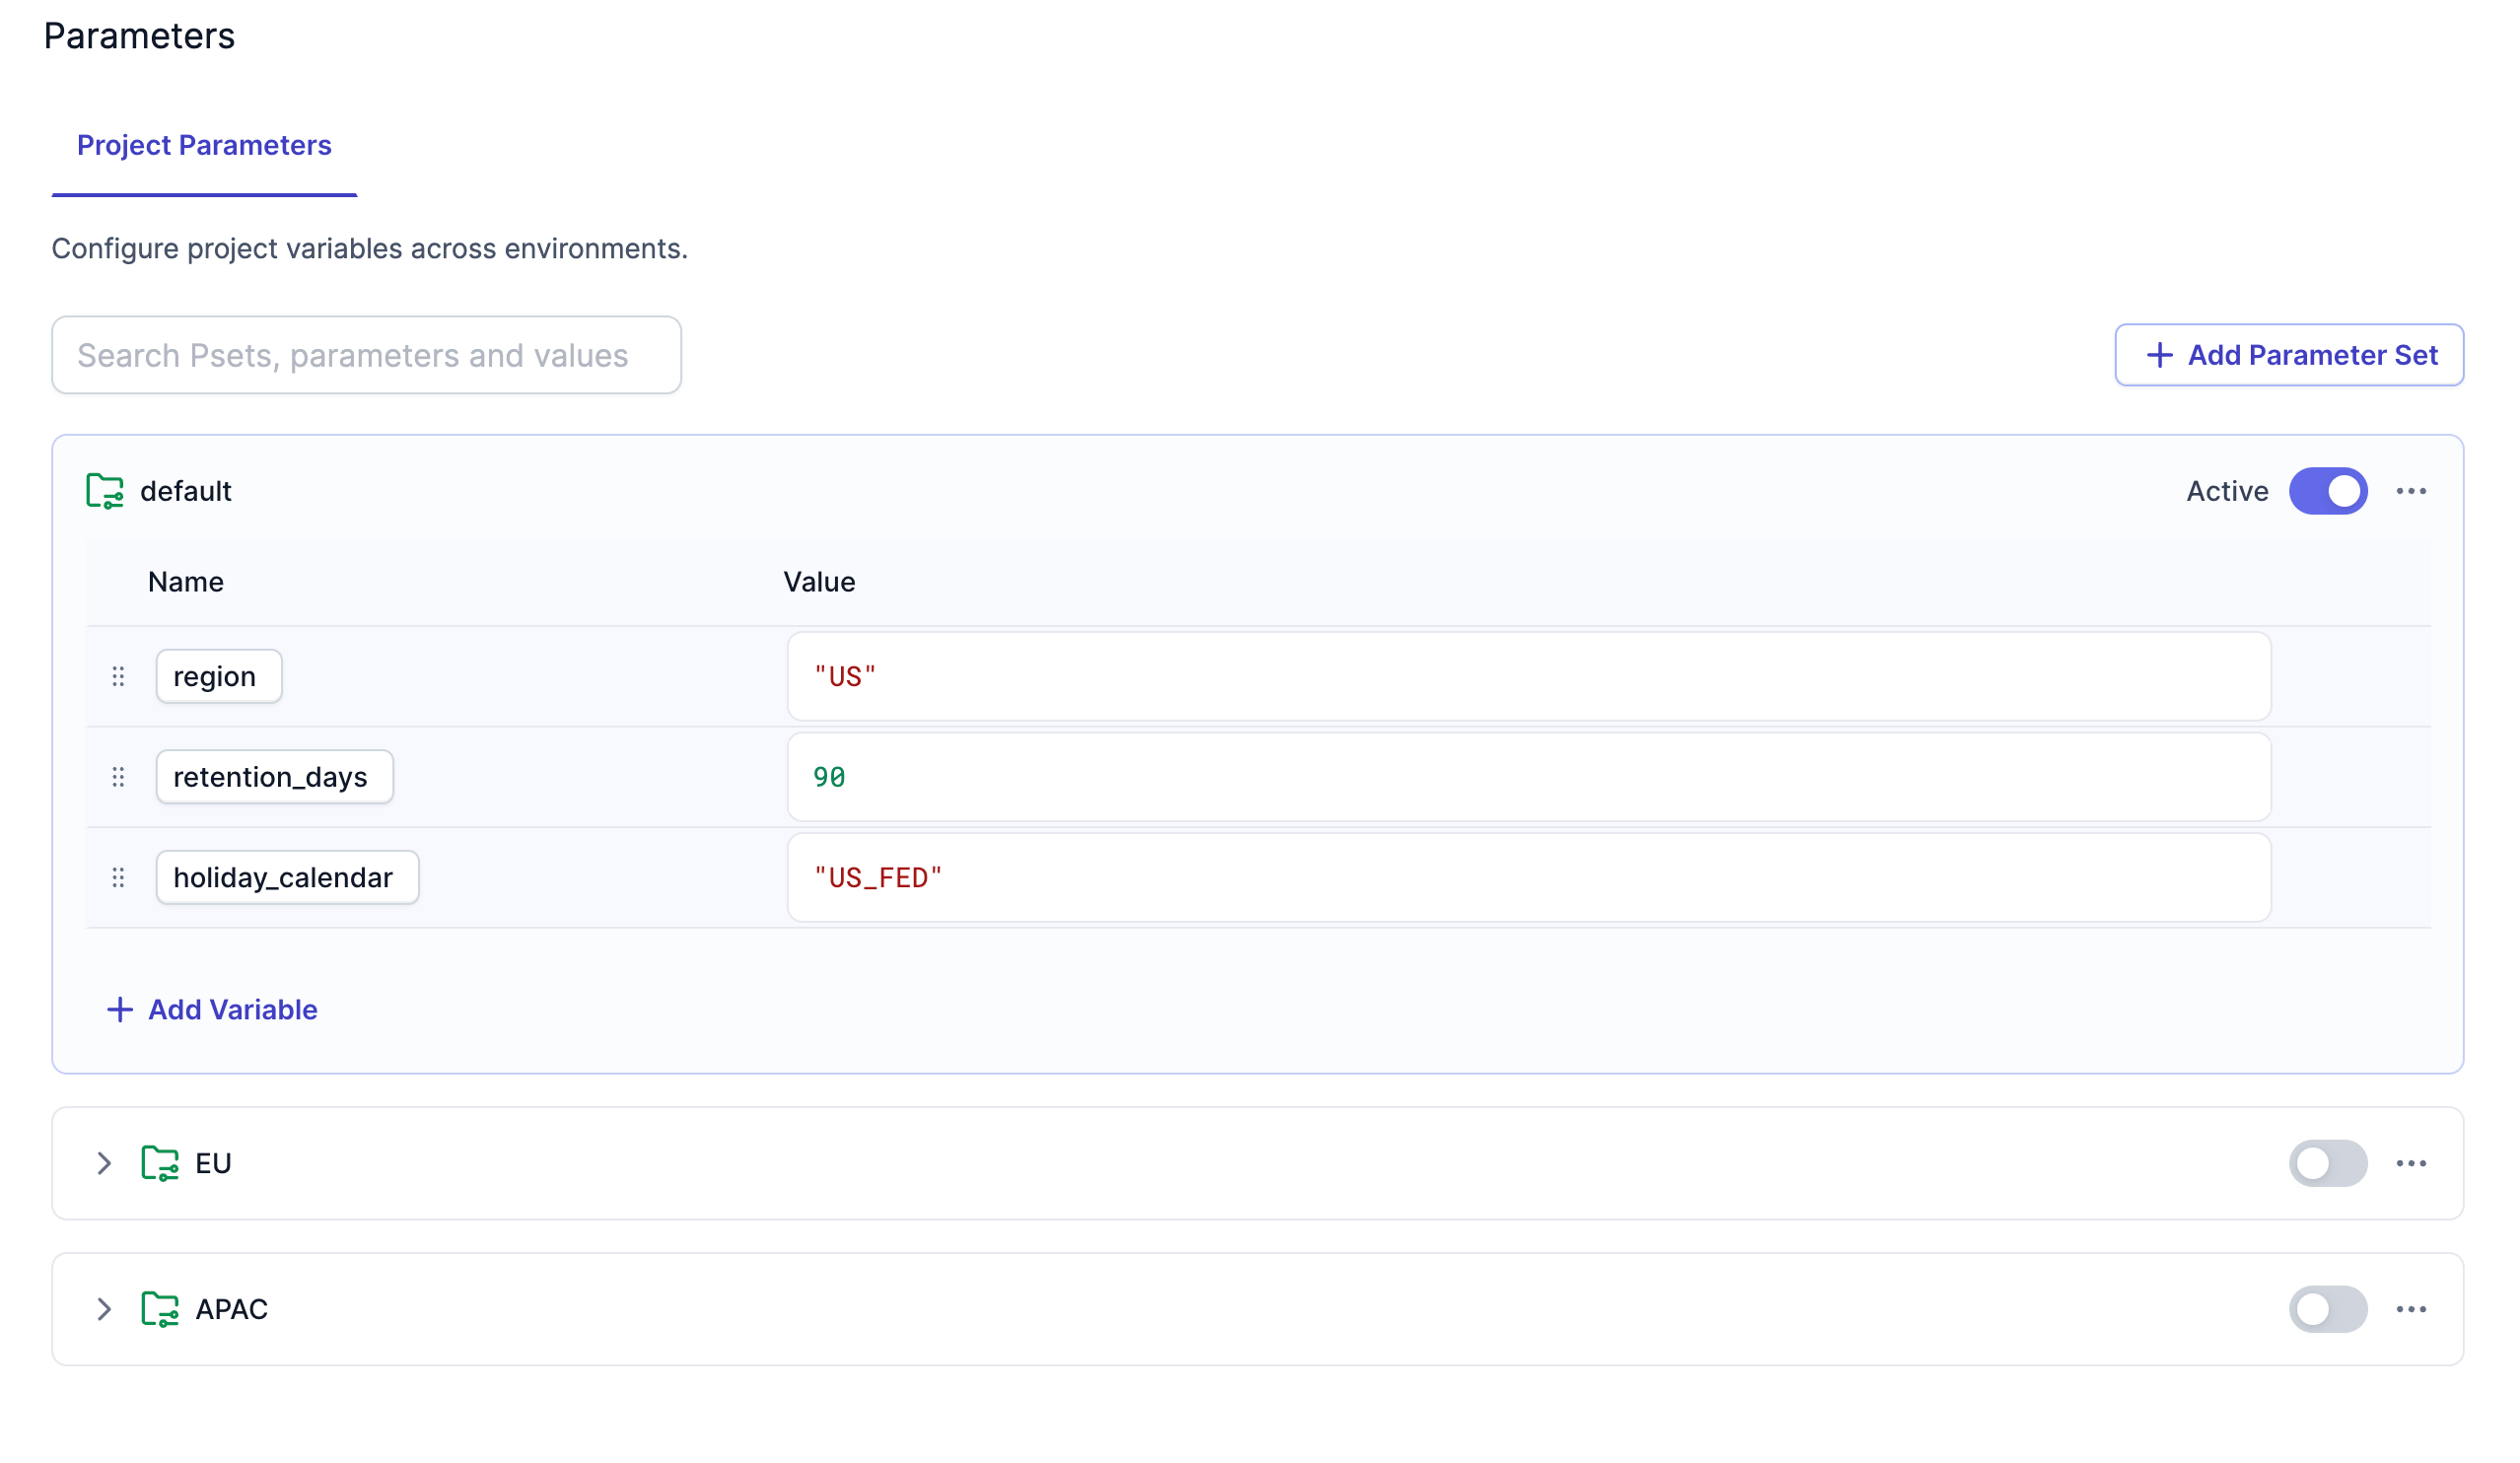Image resolution: width=2520 pixels, height=1463 pixels.
Task: Click the holiday_calendar name field
Action: coord(287,877)
